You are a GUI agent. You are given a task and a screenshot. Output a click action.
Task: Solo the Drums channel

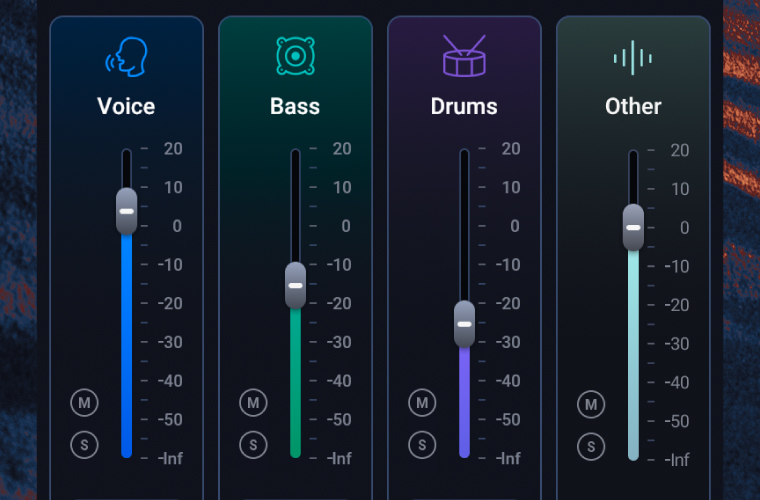(x=422, y=445)
